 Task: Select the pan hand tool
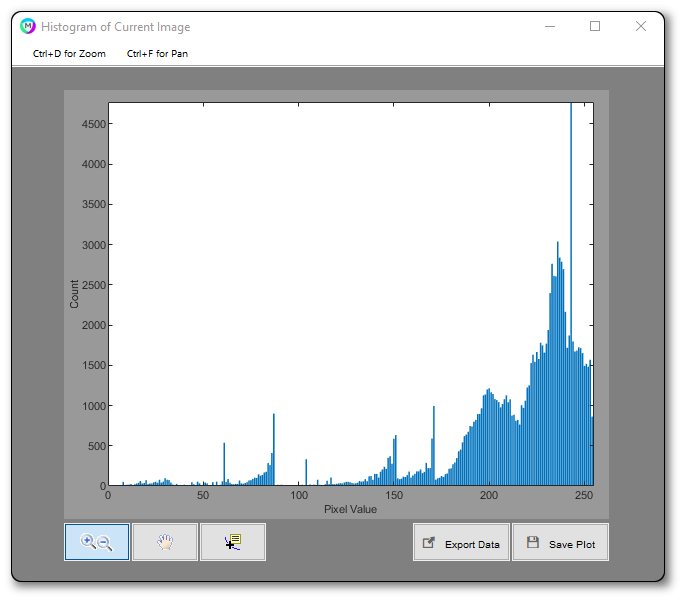coord(165,542)
